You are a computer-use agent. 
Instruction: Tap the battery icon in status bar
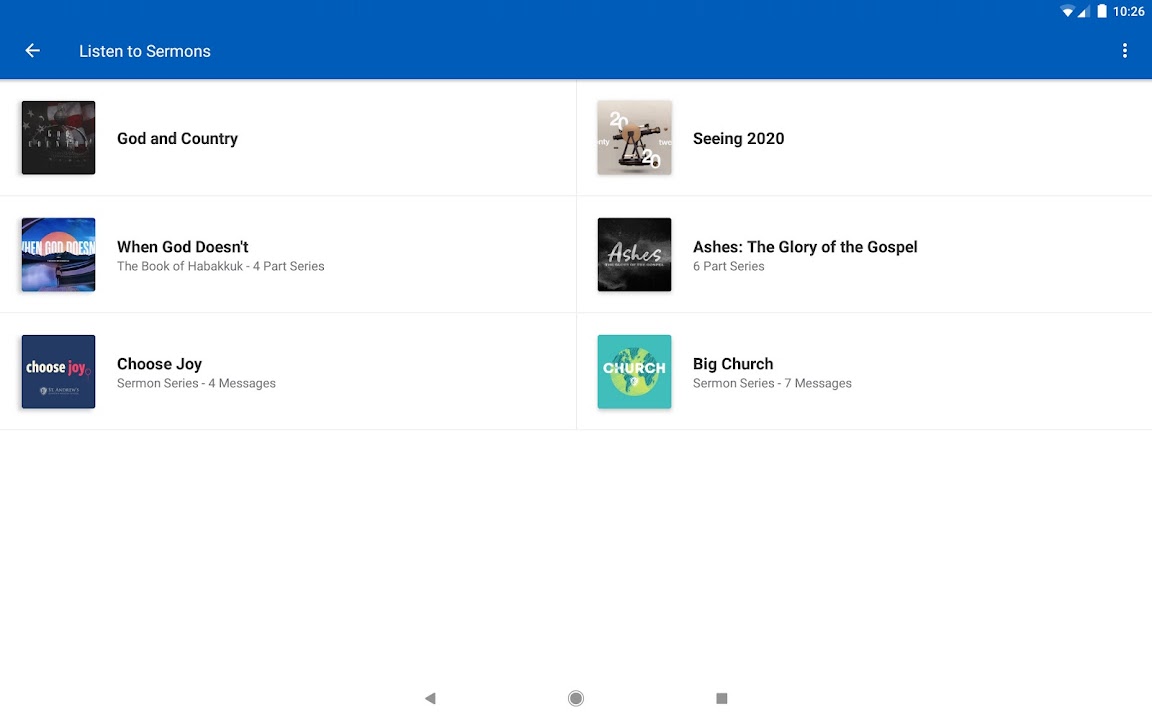(1102, 12)
